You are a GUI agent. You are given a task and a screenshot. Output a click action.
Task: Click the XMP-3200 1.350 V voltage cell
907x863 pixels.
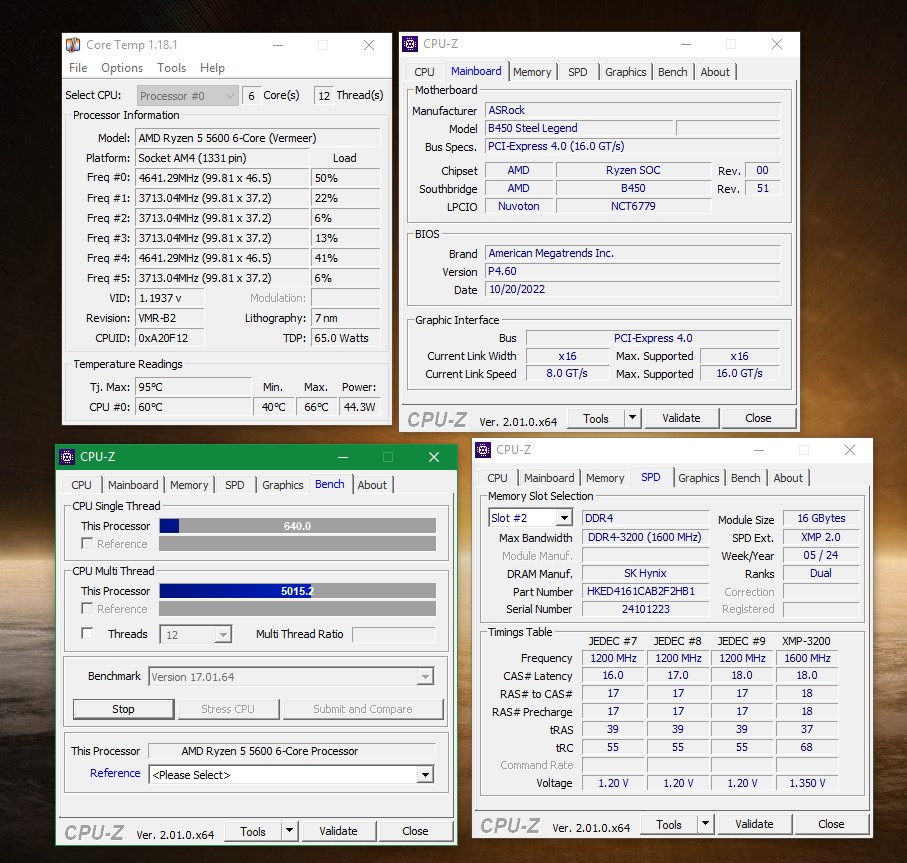(x=807, y=783)
